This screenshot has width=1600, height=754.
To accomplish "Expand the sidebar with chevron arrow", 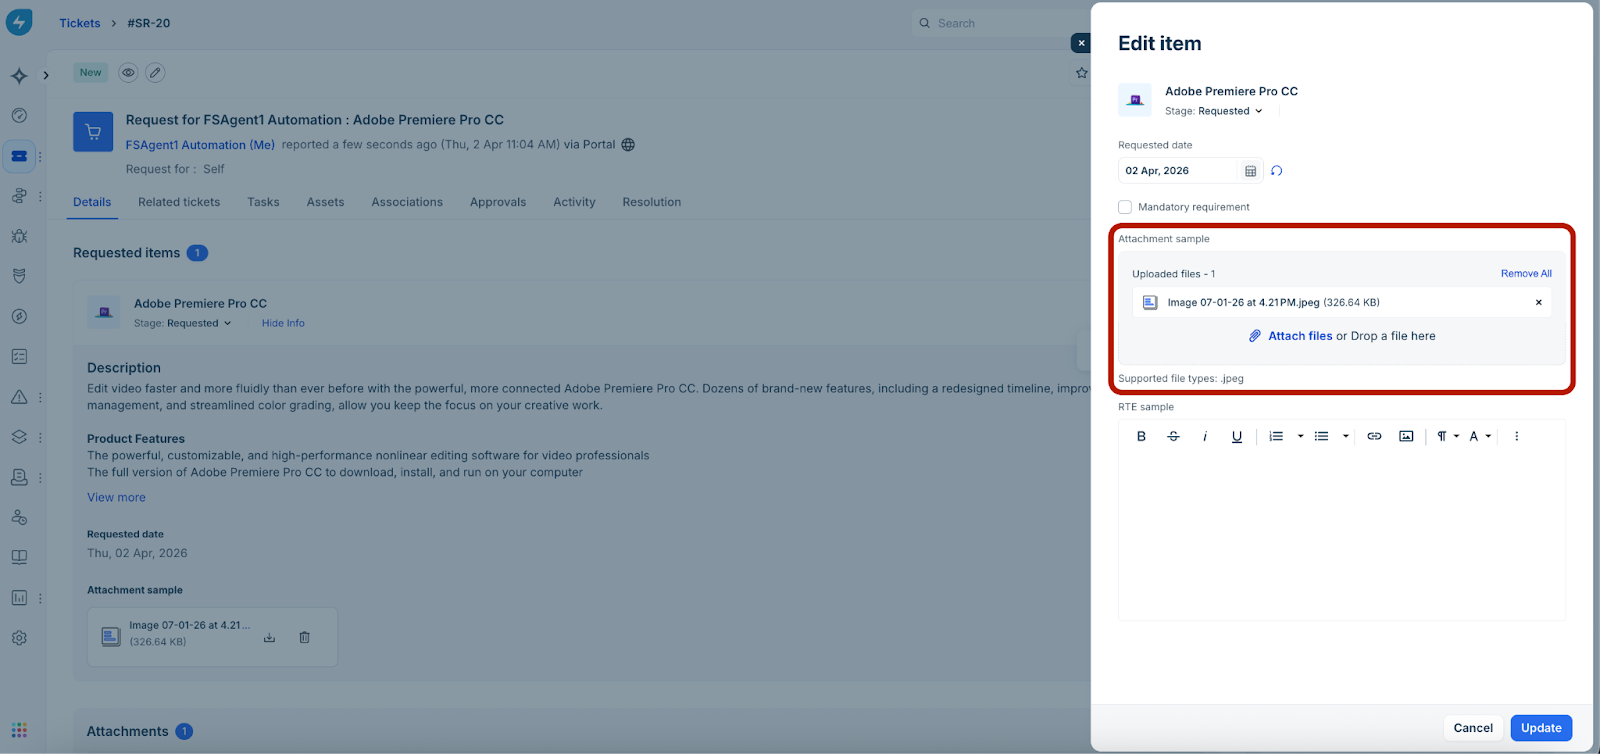I will [x=46, y=76].
